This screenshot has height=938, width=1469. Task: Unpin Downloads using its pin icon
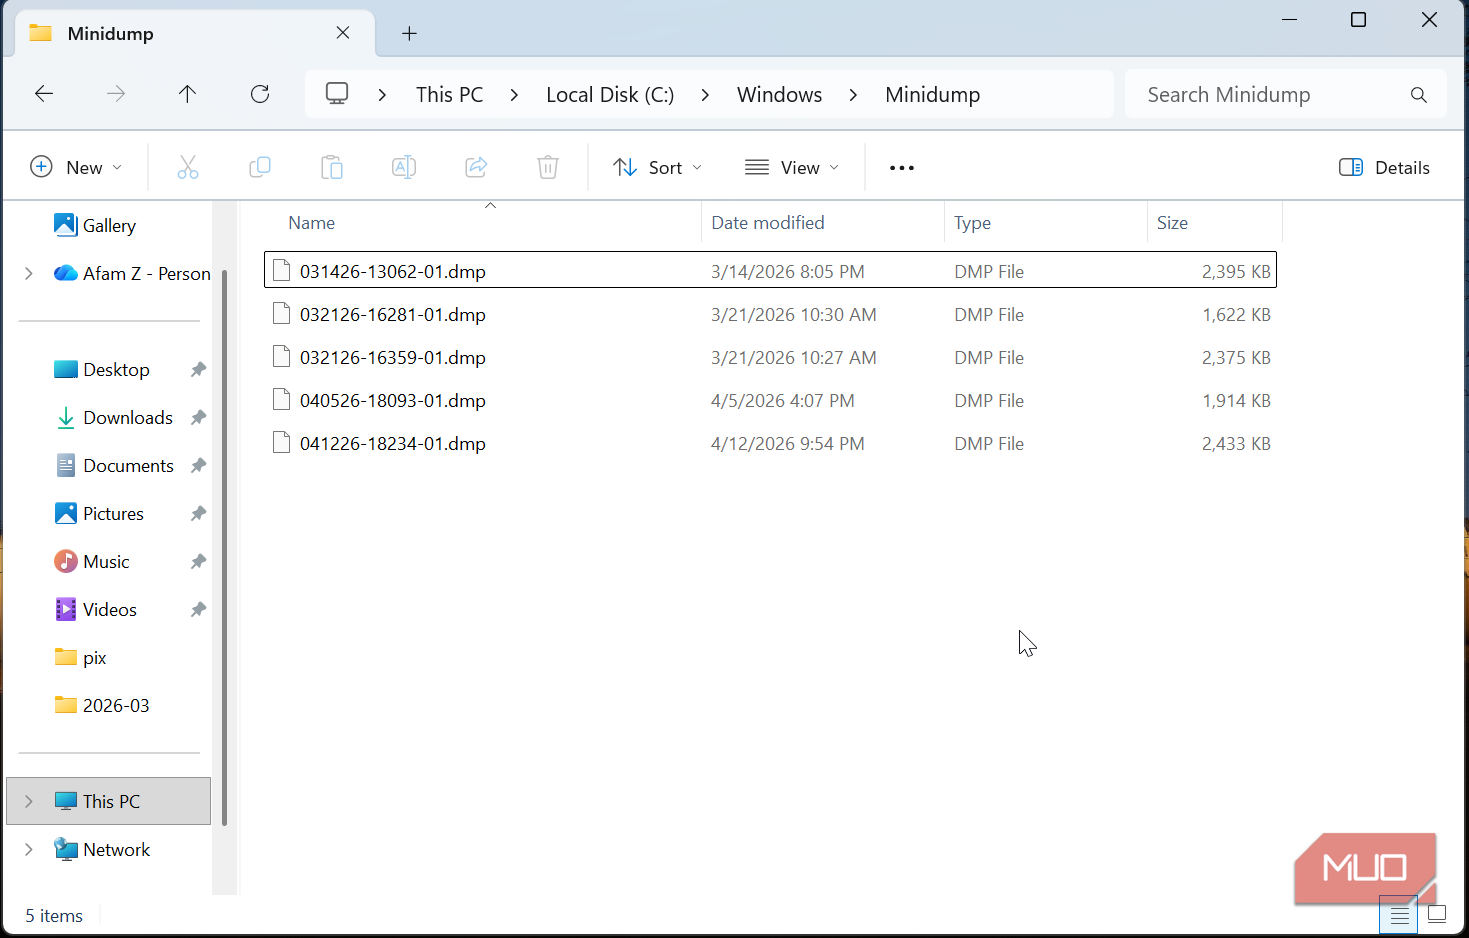(x=198, y=418)
